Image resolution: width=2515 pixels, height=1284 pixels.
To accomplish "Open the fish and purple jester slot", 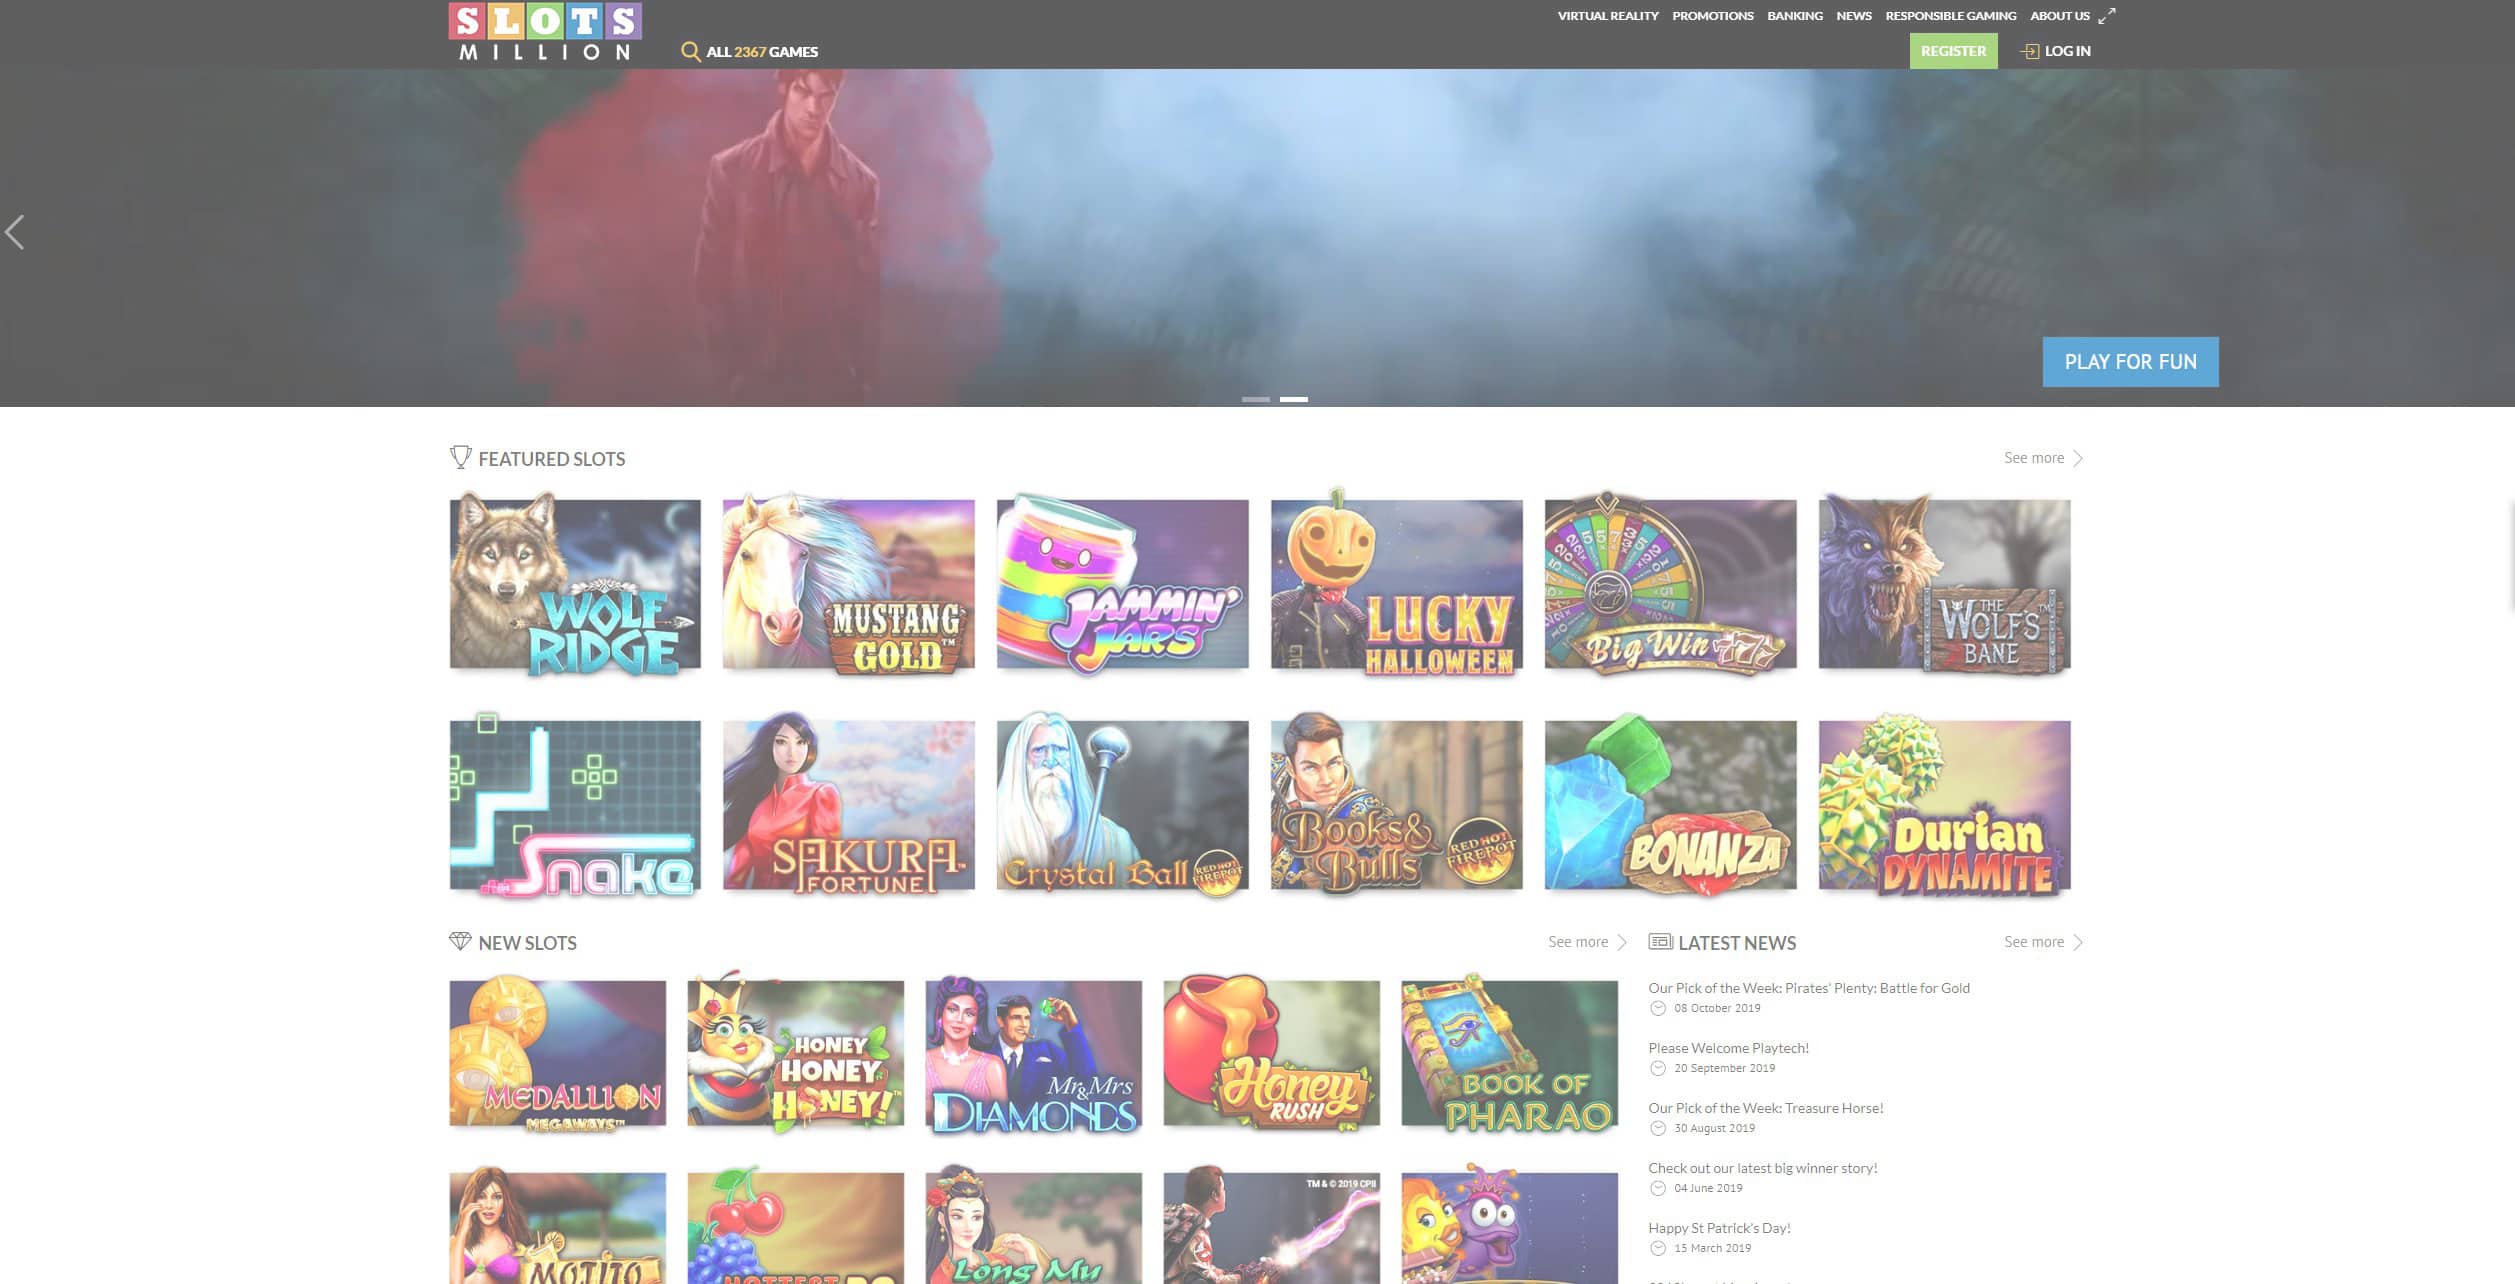I will tap(1510, 1224).
